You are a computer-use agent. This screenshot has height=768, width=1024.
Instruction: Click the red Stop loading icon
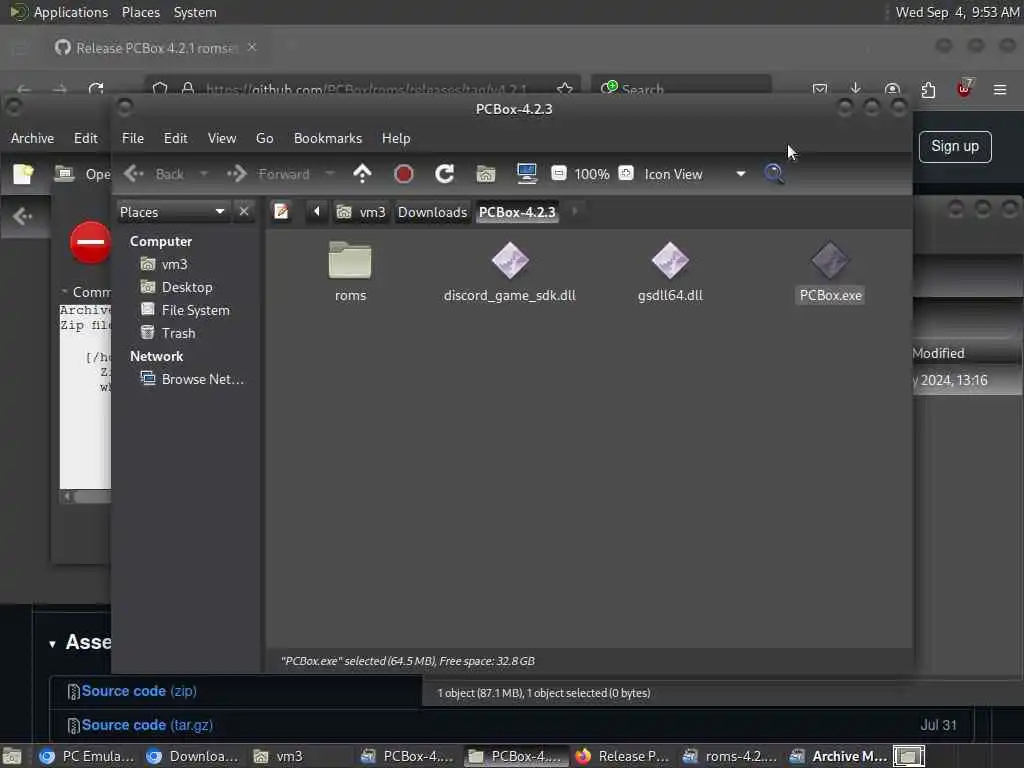[x=404, y=174]
